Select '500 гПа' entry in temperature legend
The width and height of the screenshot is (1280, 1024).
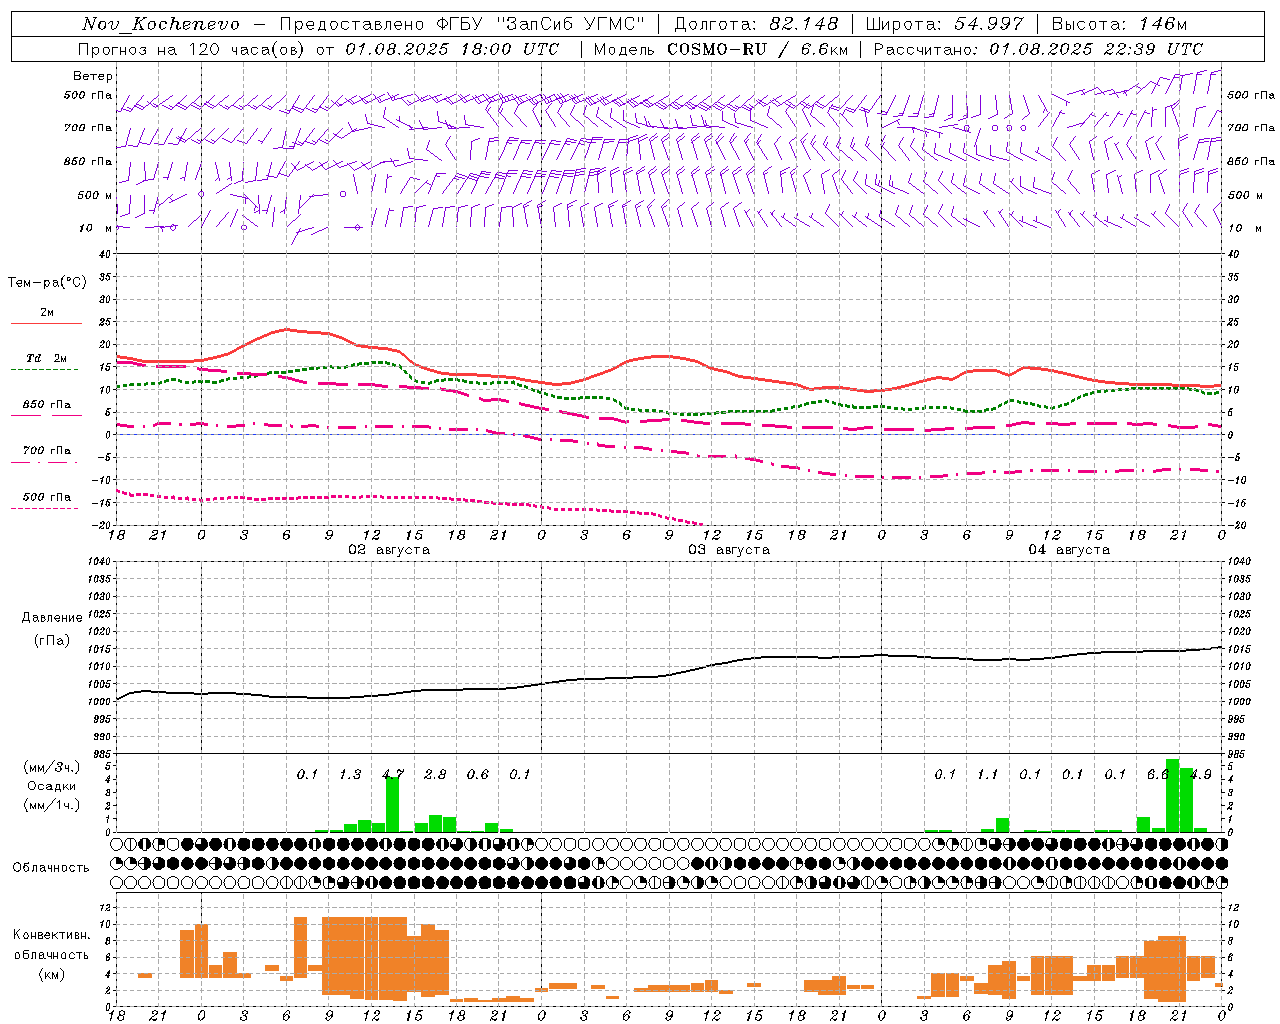46,497
